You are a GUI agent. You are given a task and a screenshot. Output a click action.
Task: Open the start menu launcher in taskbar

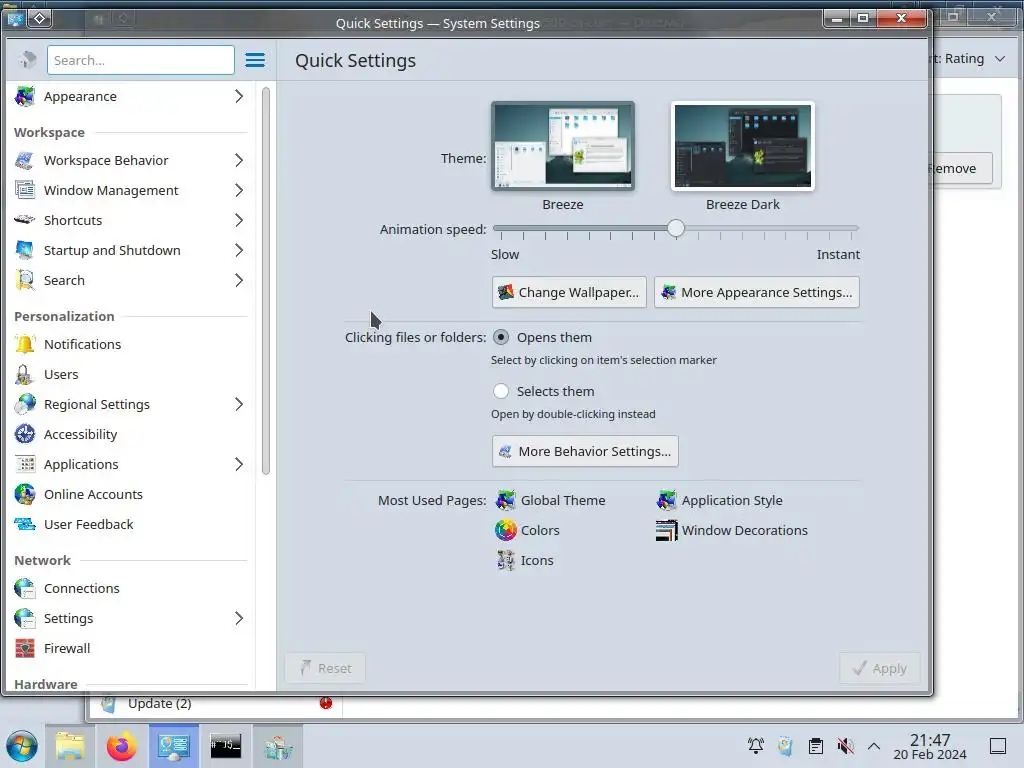[22, 746]
